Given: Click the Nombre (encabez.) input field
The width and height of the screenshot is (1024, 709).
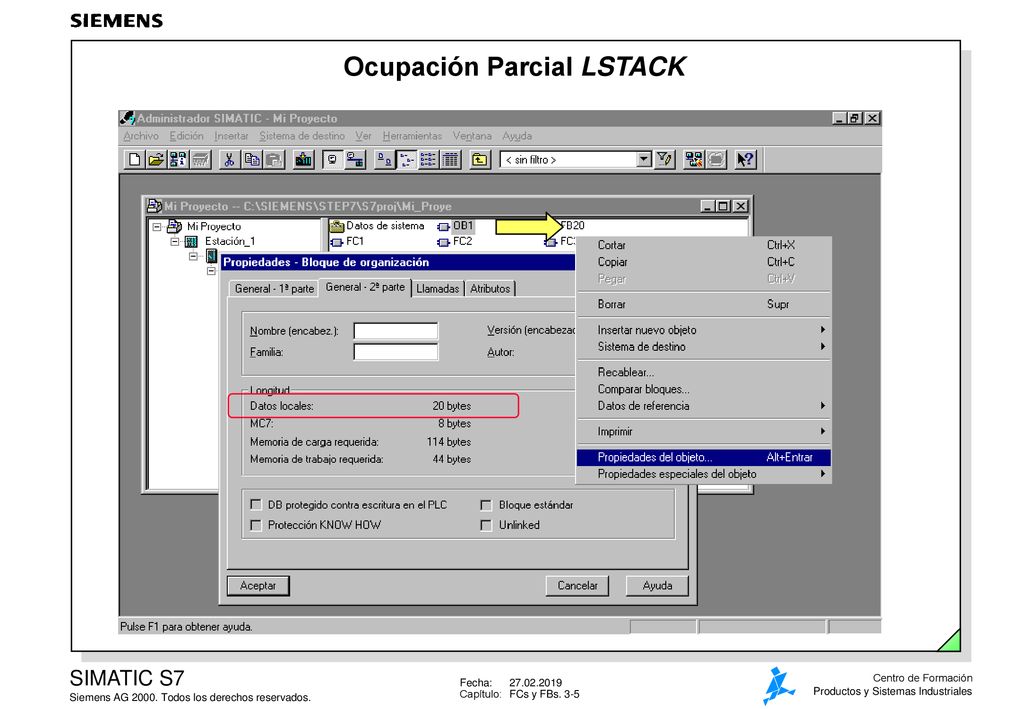Looking at the screenshot, I should [396, 331].
